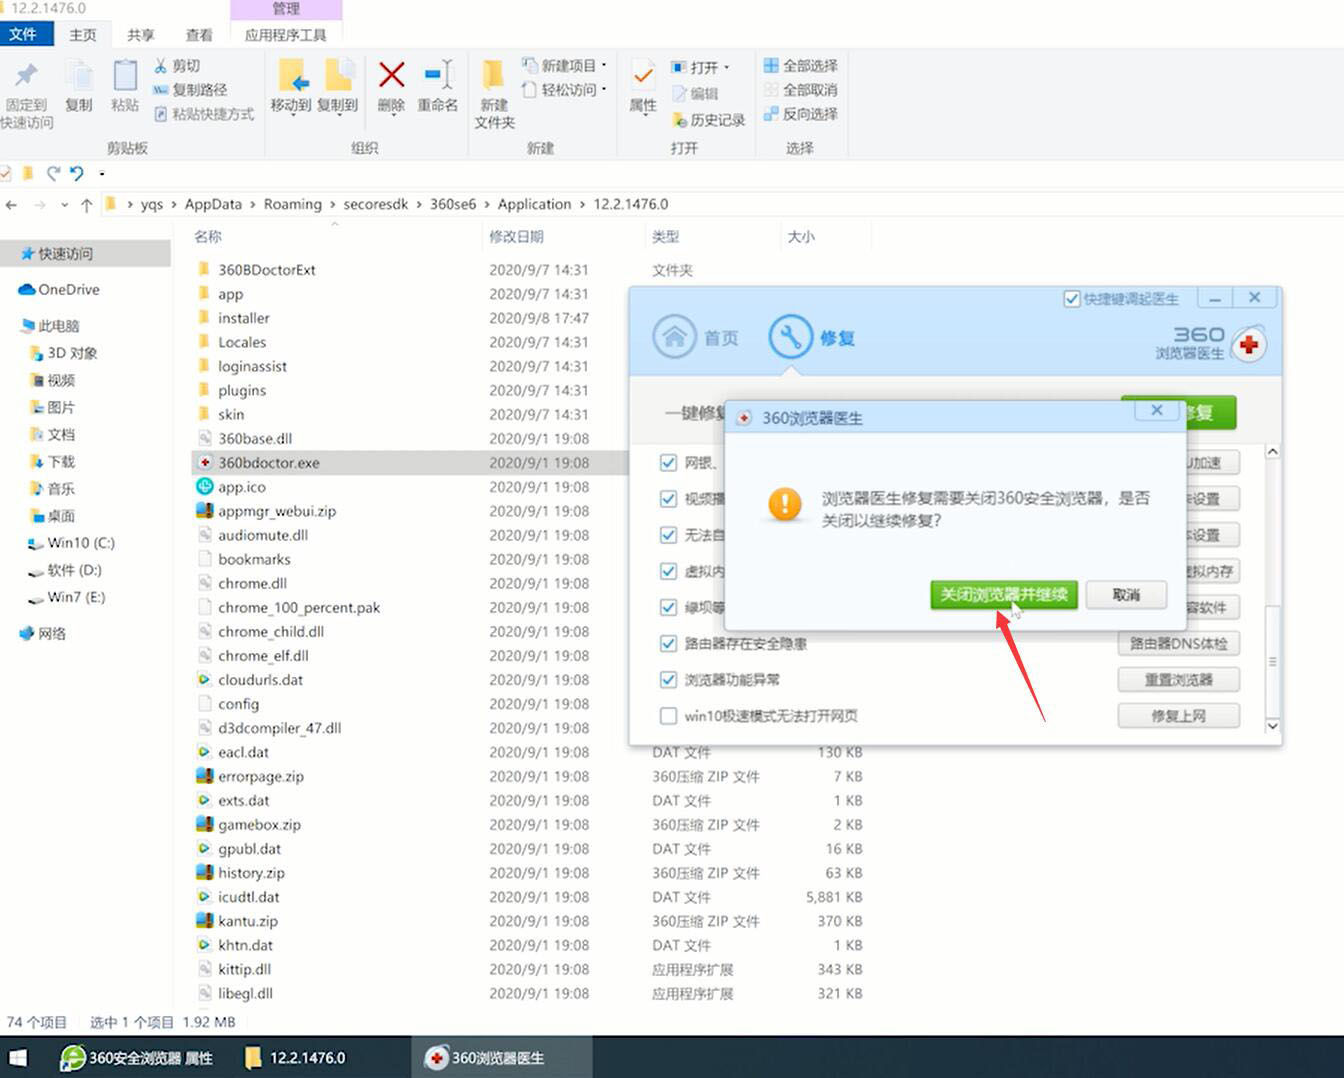The image size is (1344, 1078).
Task: Click Copy path in clipboard group
Action: point(190,90)
